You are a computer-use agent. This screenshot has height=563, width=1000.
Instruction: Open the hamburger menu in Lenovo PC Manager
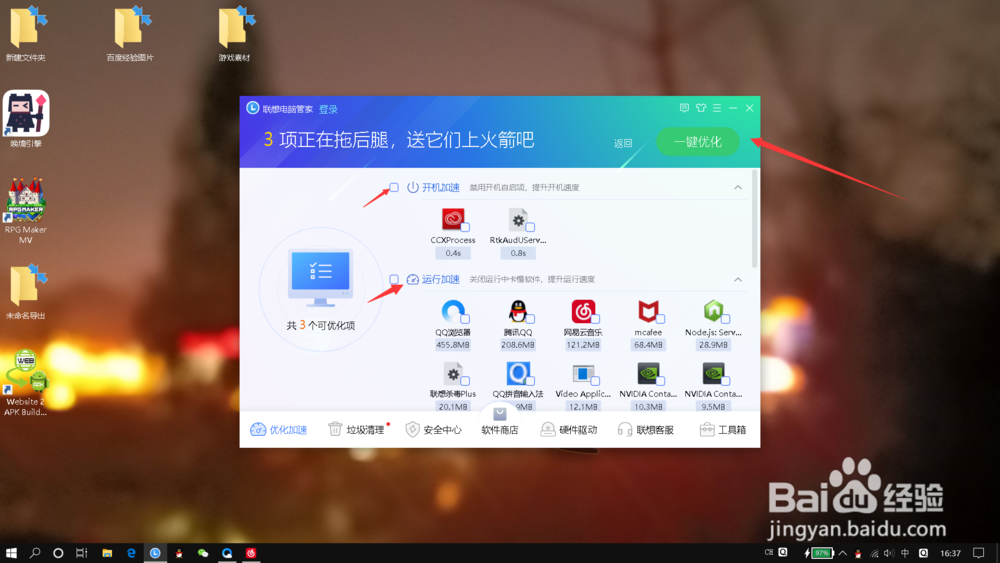tap(717, 108)
